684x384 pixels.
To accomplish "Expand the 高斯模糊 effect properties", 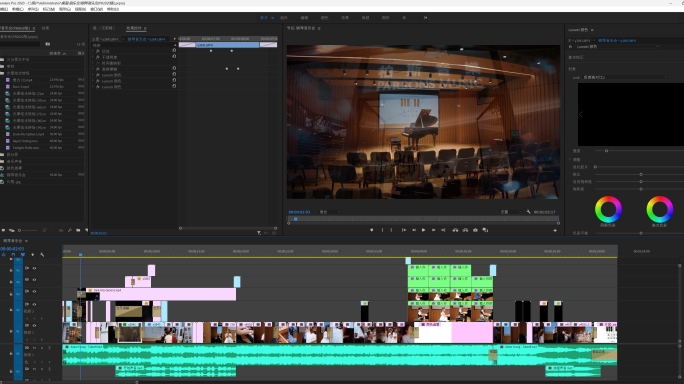I will coord(92,69).
